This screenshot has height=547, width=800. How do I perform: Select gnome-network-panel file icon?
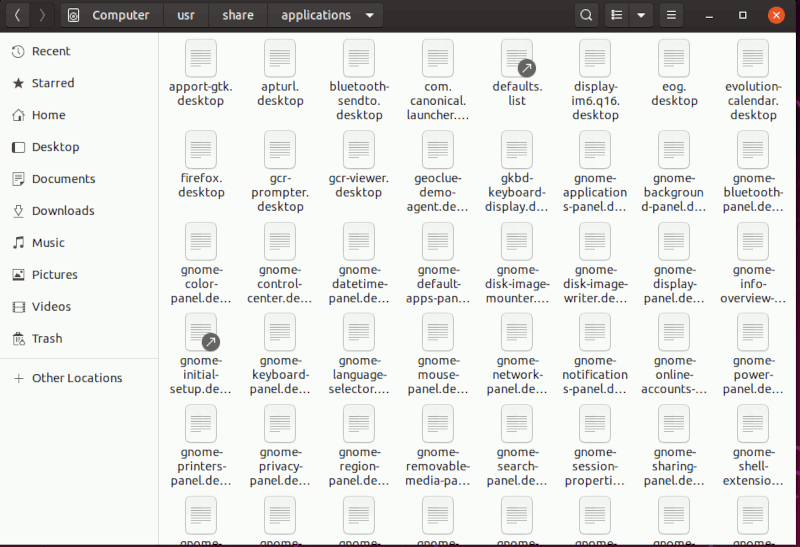517,332
